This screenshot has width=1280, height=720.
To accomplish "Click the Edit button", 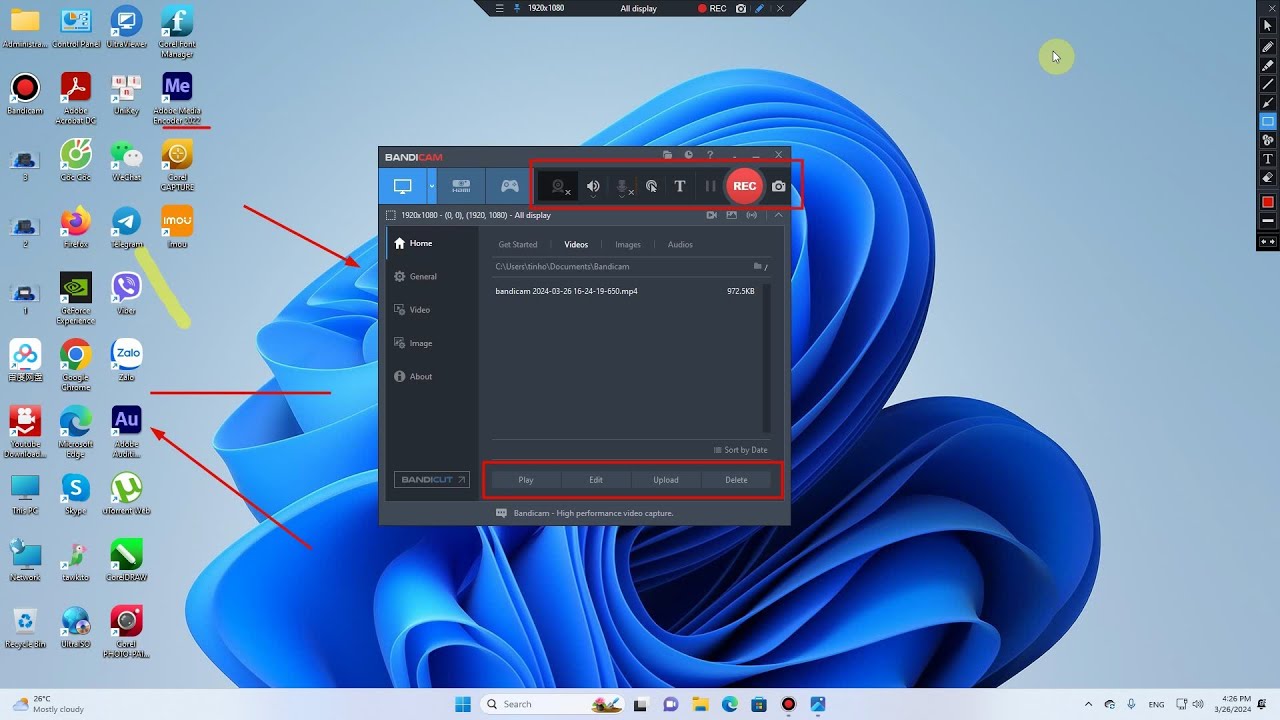I will [596, 480].
